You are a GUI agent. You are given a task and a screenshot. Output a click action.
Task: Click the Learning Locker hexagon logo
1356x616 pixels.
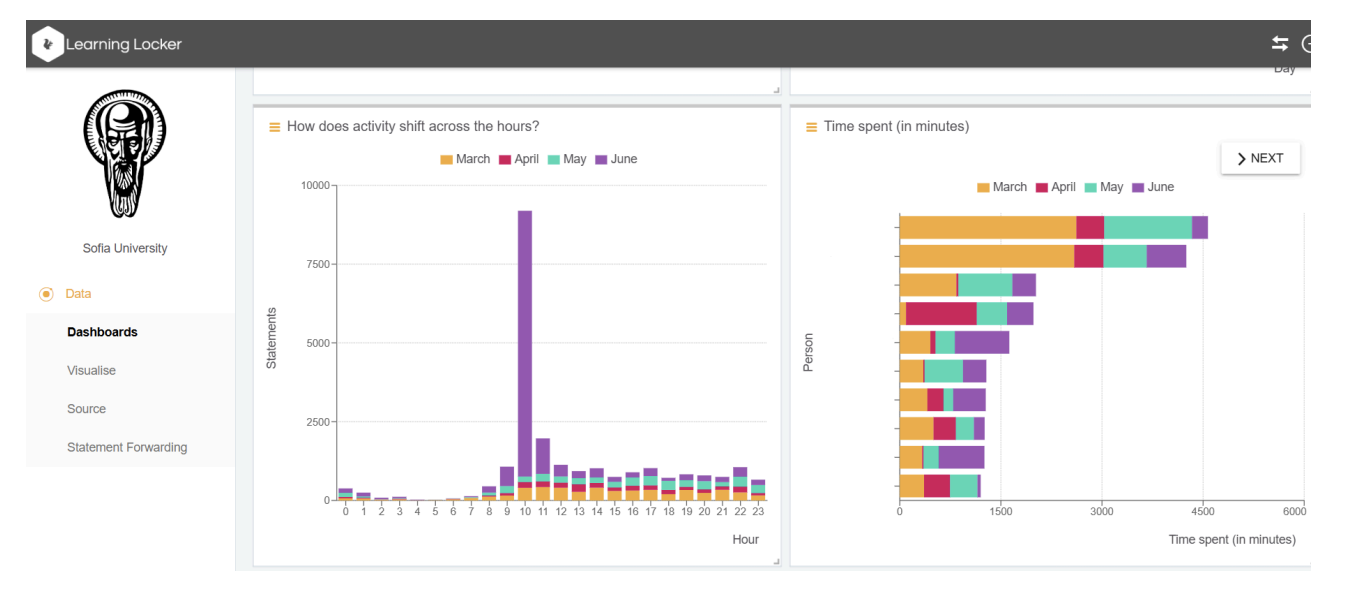48,44
